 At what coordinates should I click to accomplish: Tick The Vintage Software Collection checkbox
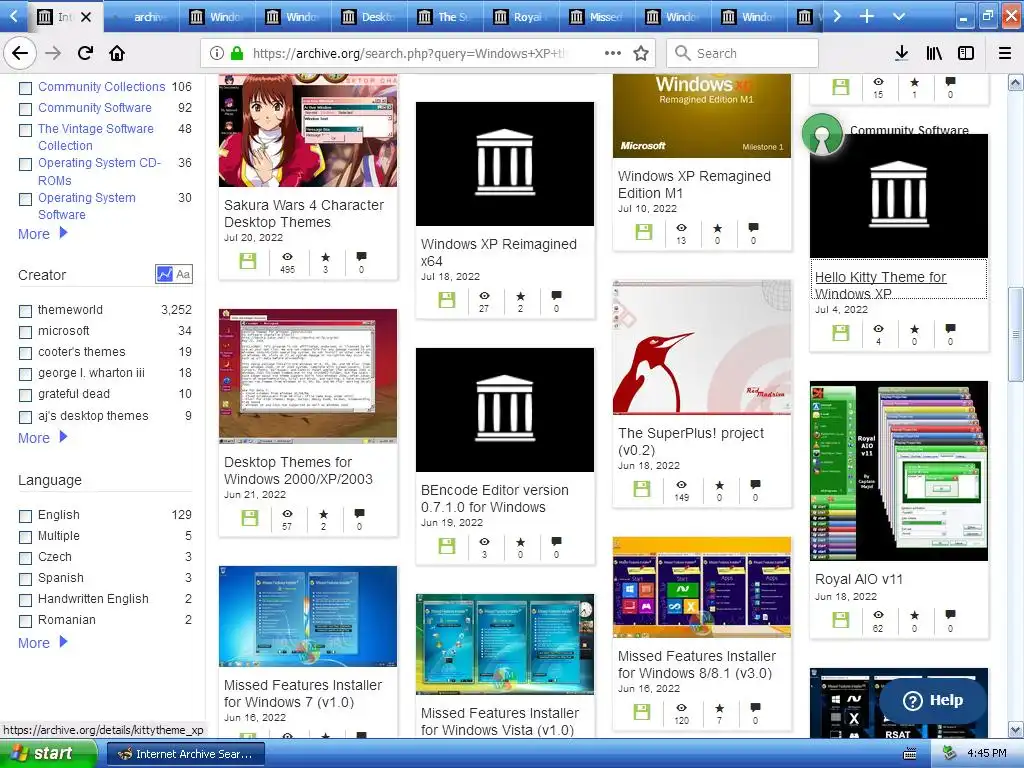25,130
